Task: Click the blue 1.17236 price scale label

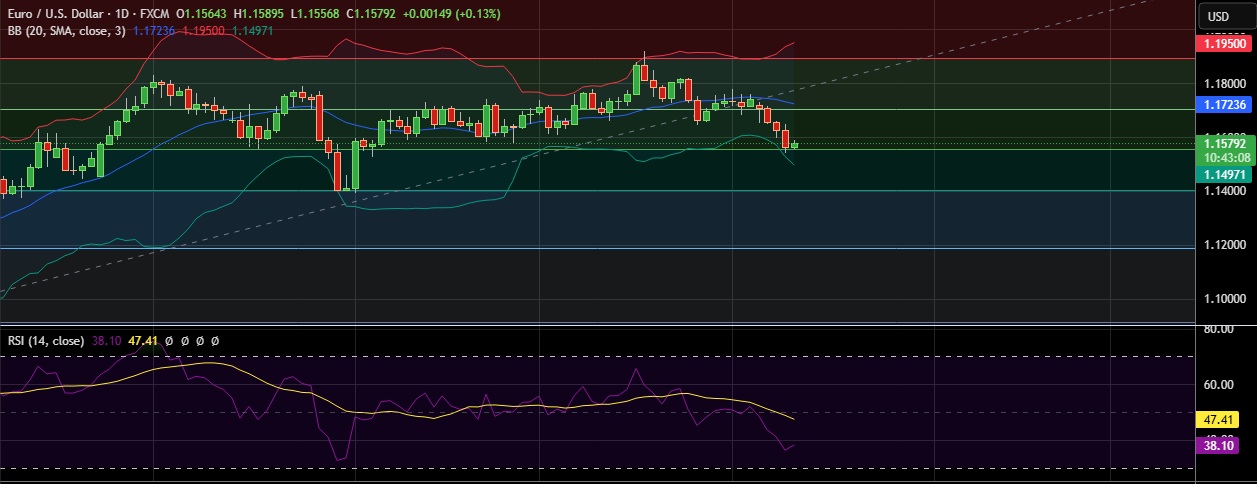Action: (x=1223, y=104)
